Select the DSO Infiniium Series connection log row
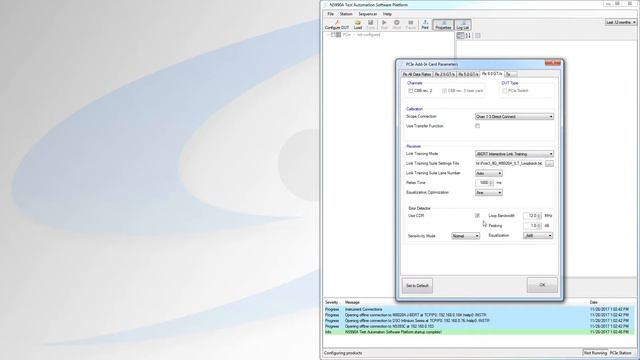The height and width of the screenshot is (360, 640). click(x=480, y=321)
